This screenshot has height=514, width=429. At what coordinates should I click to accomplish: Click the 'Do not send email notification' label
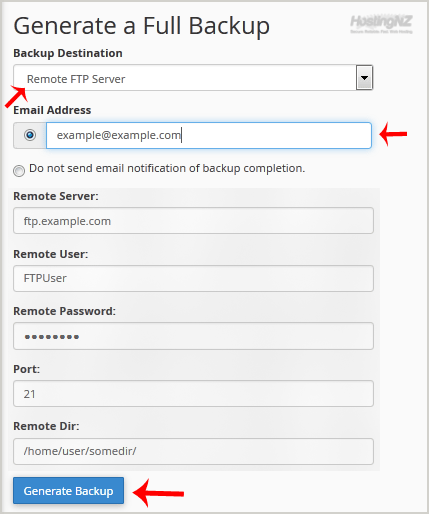[167, 168]
